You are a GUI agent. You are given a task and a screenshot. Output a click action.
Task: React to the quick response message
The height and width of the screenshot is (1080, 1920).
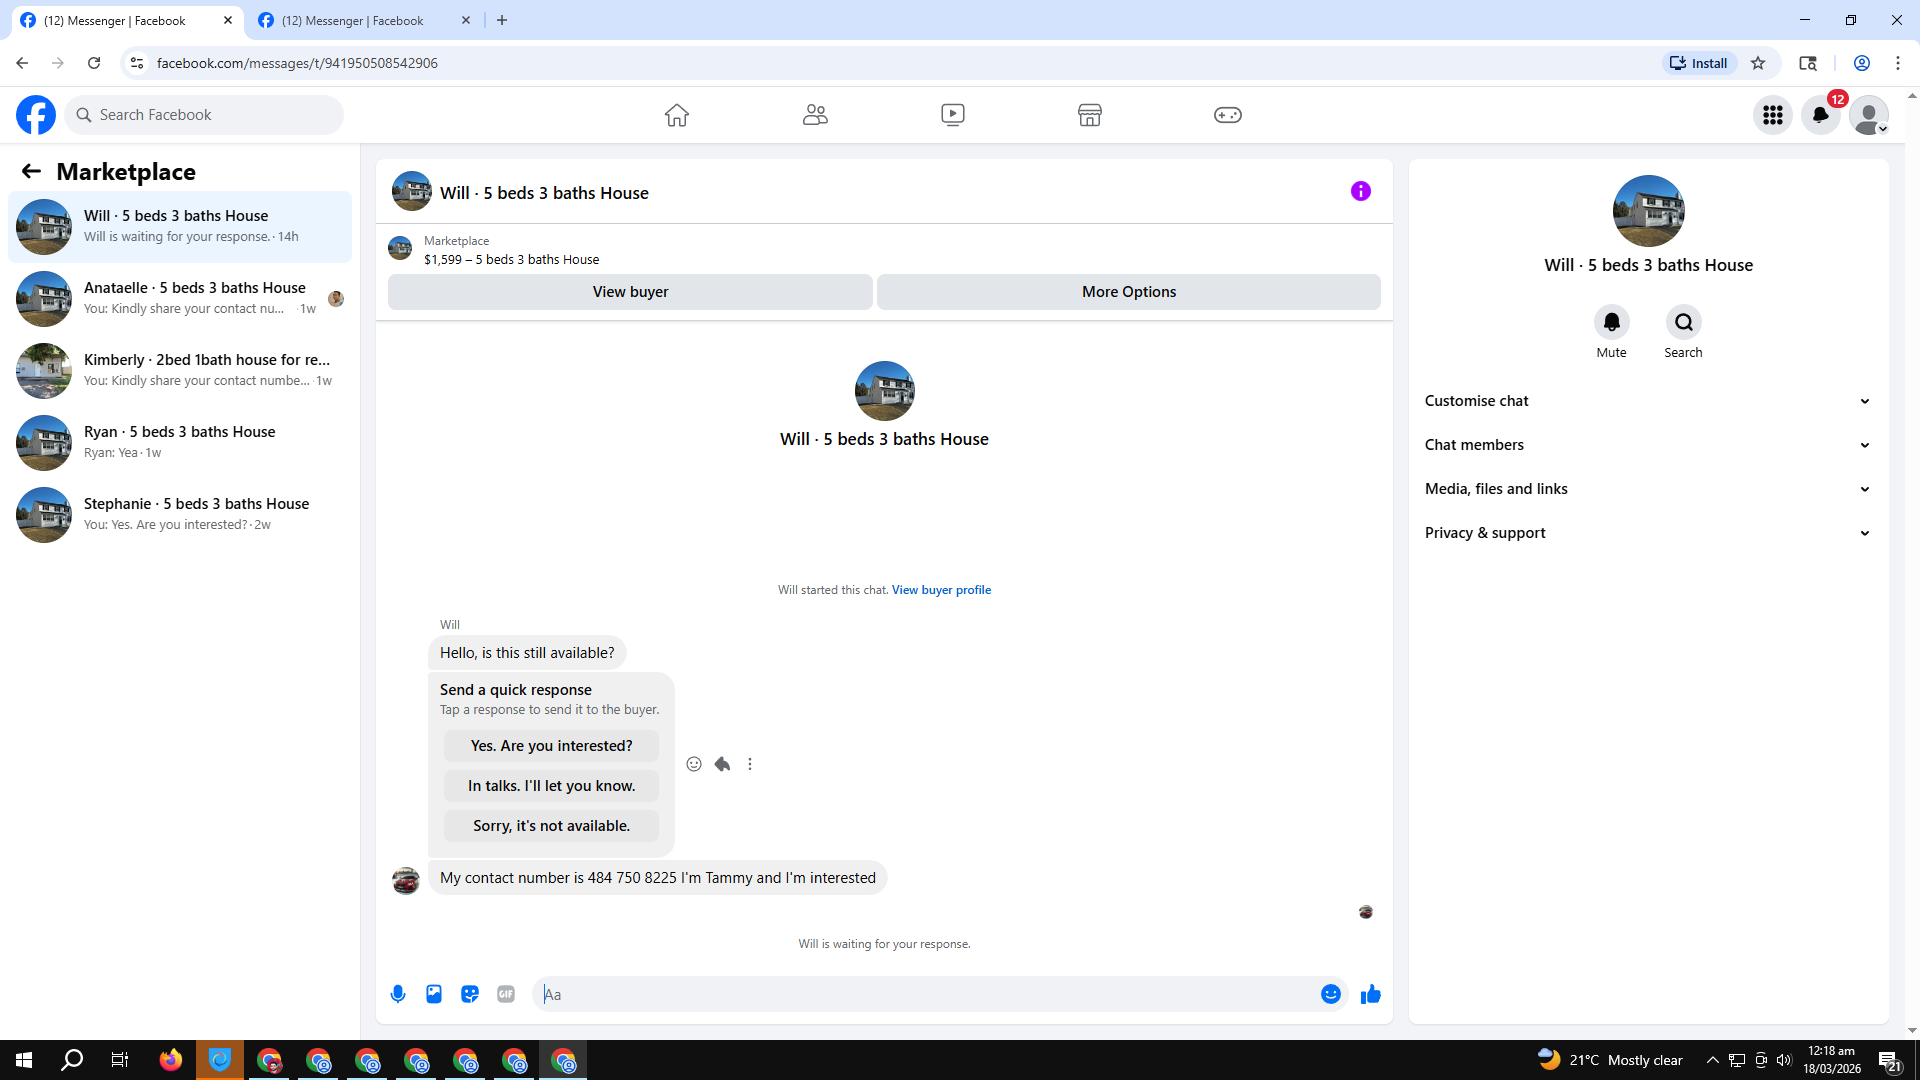tap(694, 764)
